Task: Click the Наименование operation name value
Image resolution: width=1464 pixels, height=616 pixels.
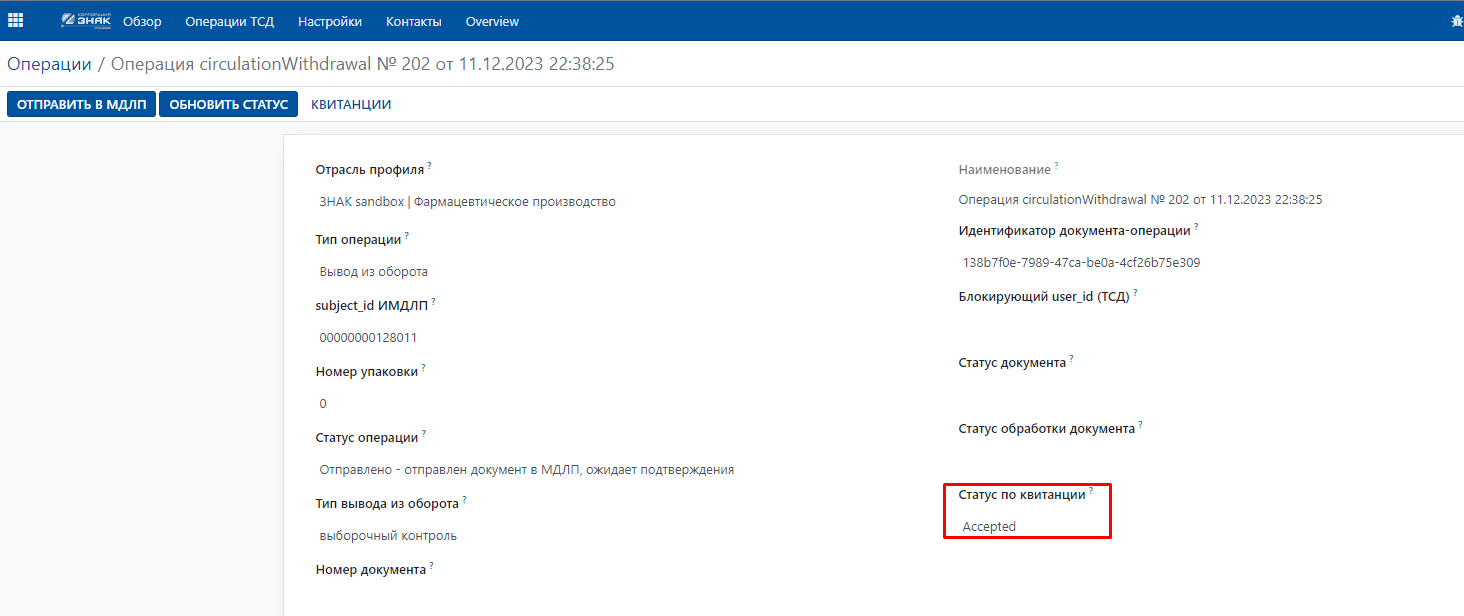Action: 1140,200
